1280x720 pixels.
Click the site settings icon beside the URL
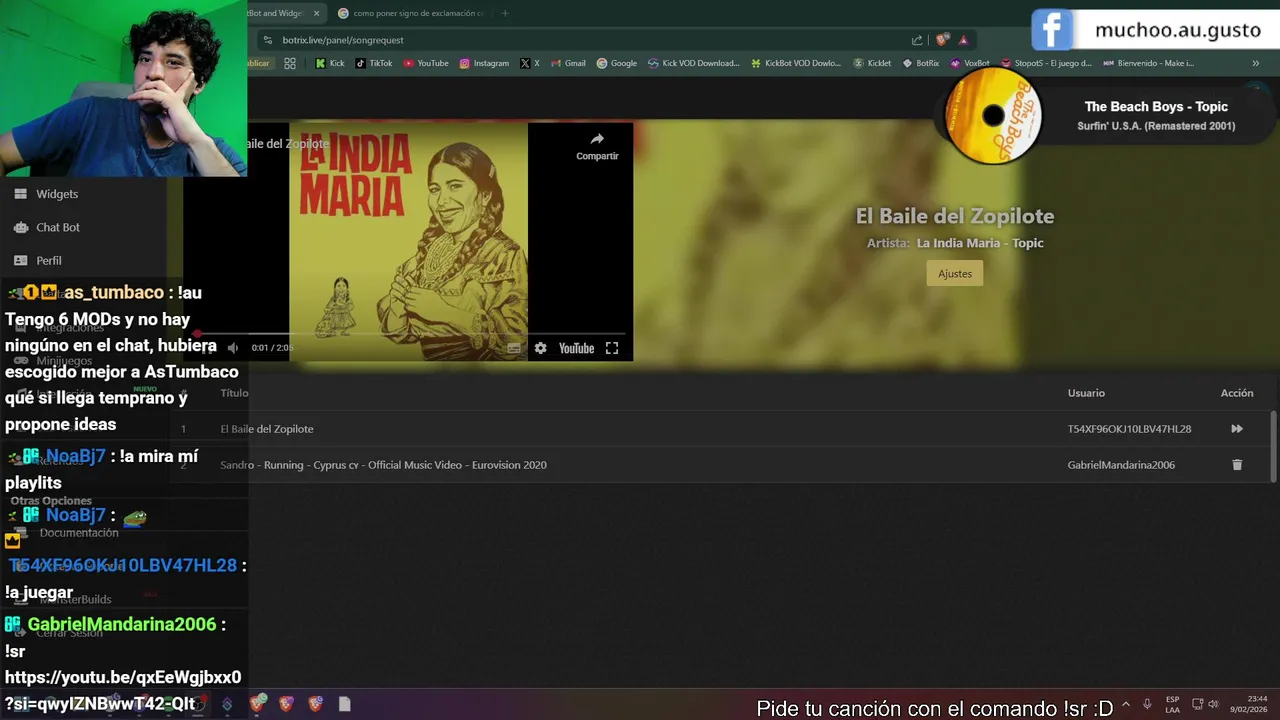click(x=266, y=40)
